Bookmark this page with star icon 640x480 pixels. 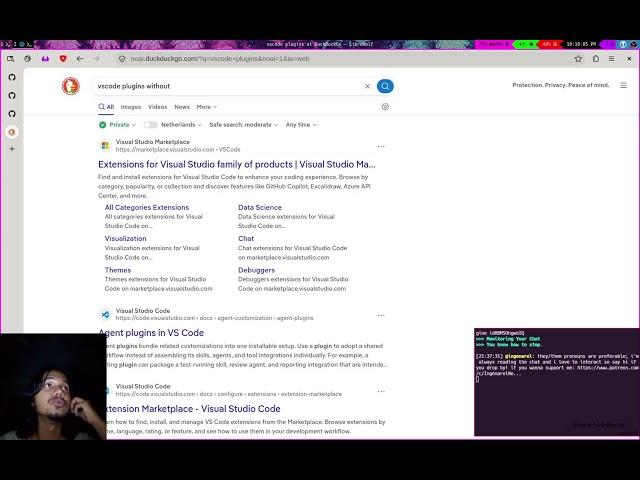pyautogui.click(x=578, y=59)
